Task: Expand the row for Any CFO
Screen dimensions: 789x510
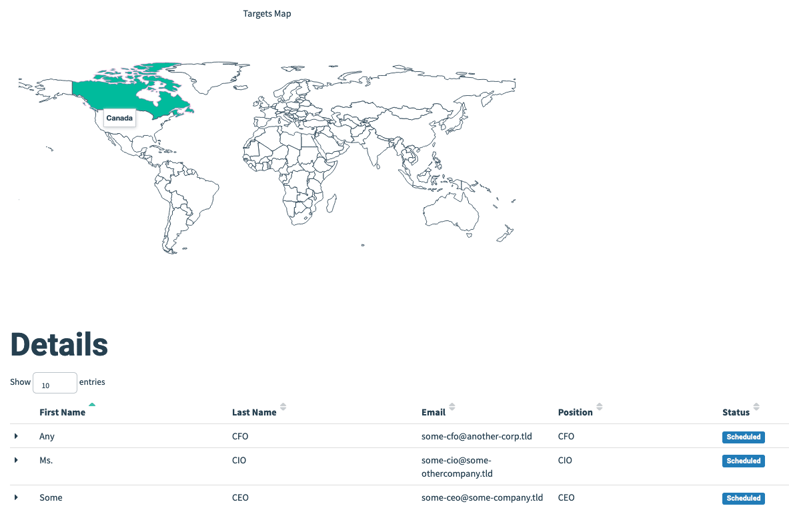Action: 16,436
